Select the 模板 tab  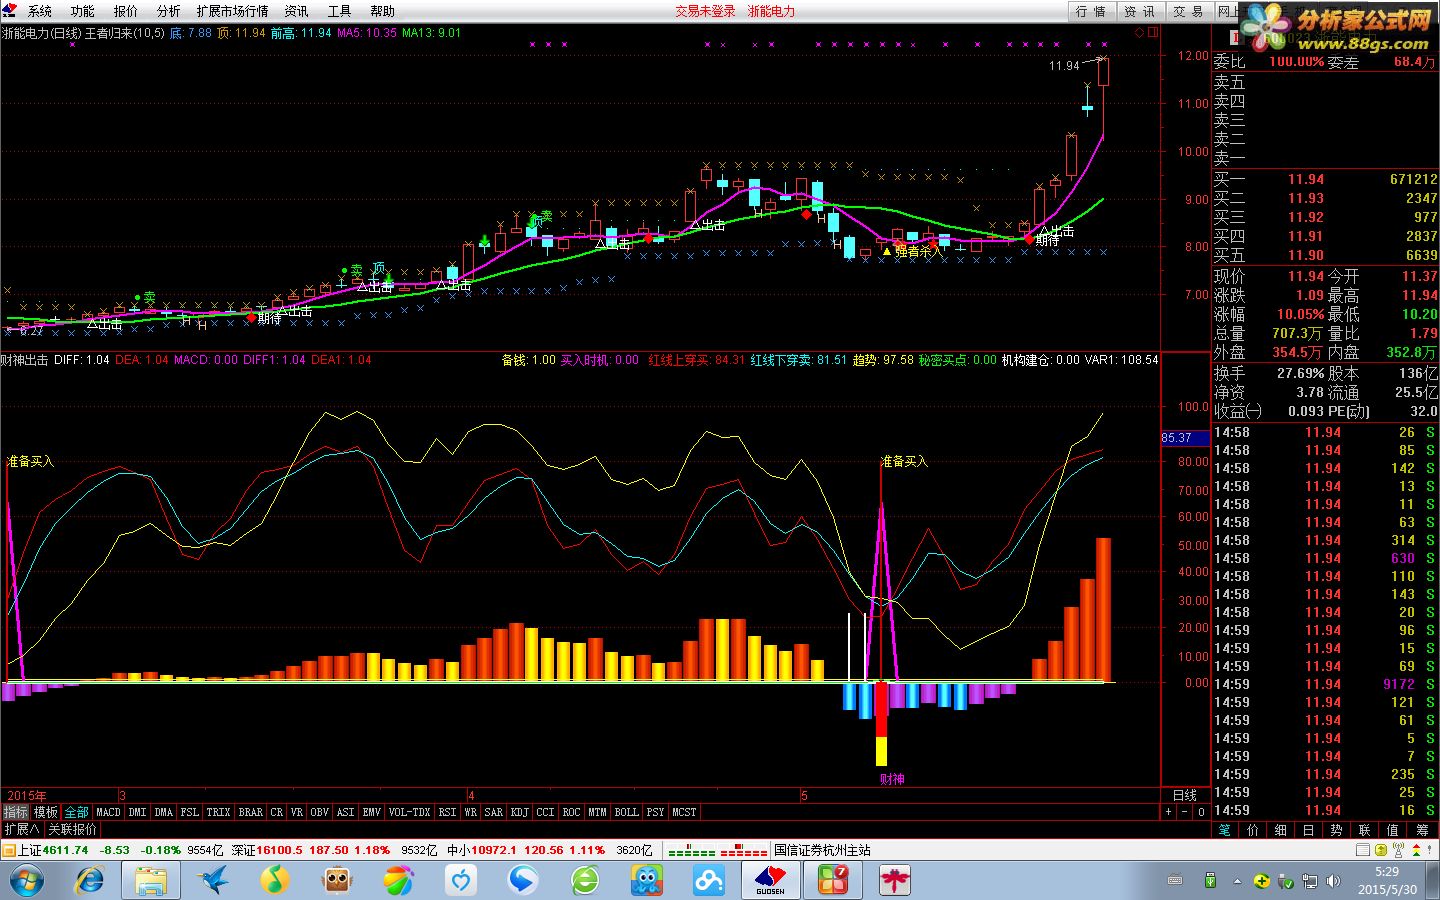click(46, 812)
